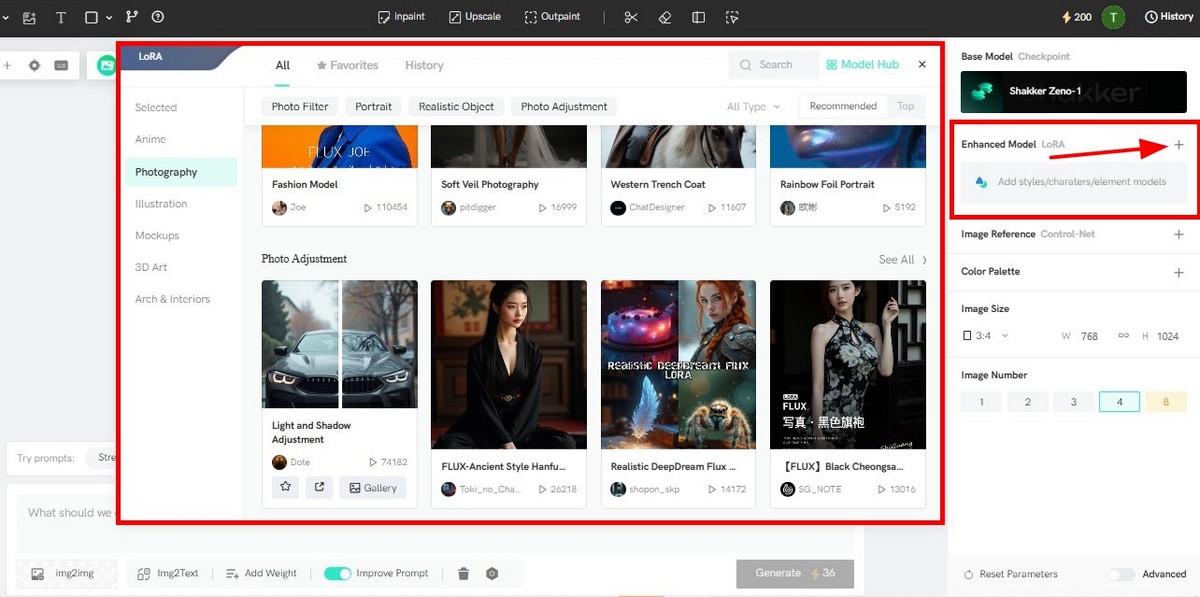Add a Color Palette with plus icon
Screen dimensions: 1200x597
(1179, 272)
